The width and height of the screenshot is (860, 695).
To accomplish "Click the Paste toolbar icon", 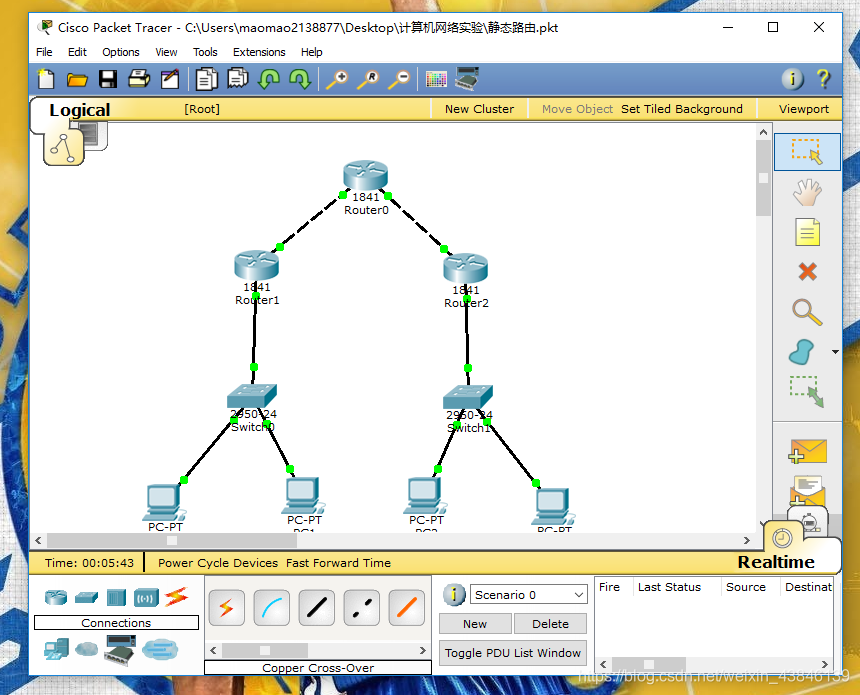I will click(x=238, y=78).
